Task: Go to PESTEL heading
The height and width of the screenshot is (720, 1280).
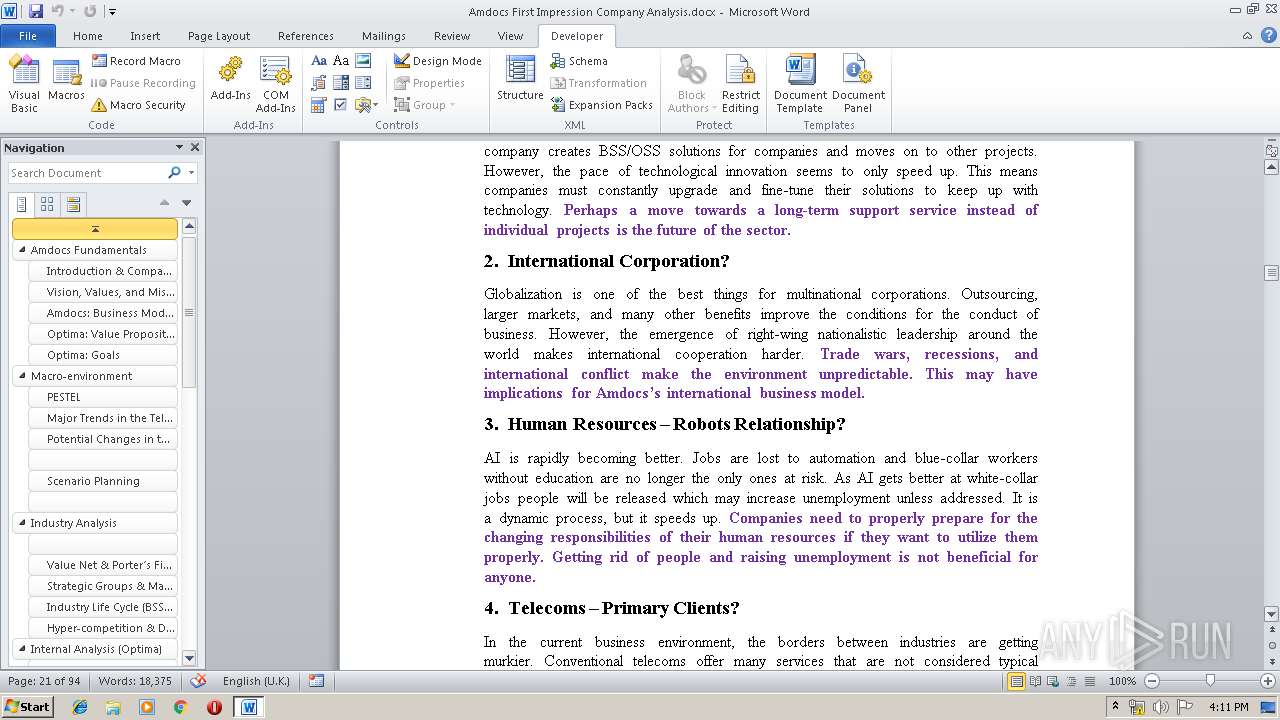Action: (103, 397)
